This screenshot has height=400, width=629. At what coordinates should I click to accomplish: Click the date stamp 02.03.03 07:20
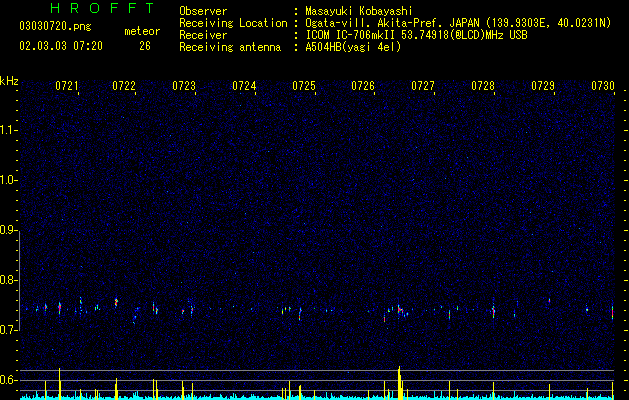(61, 46)
